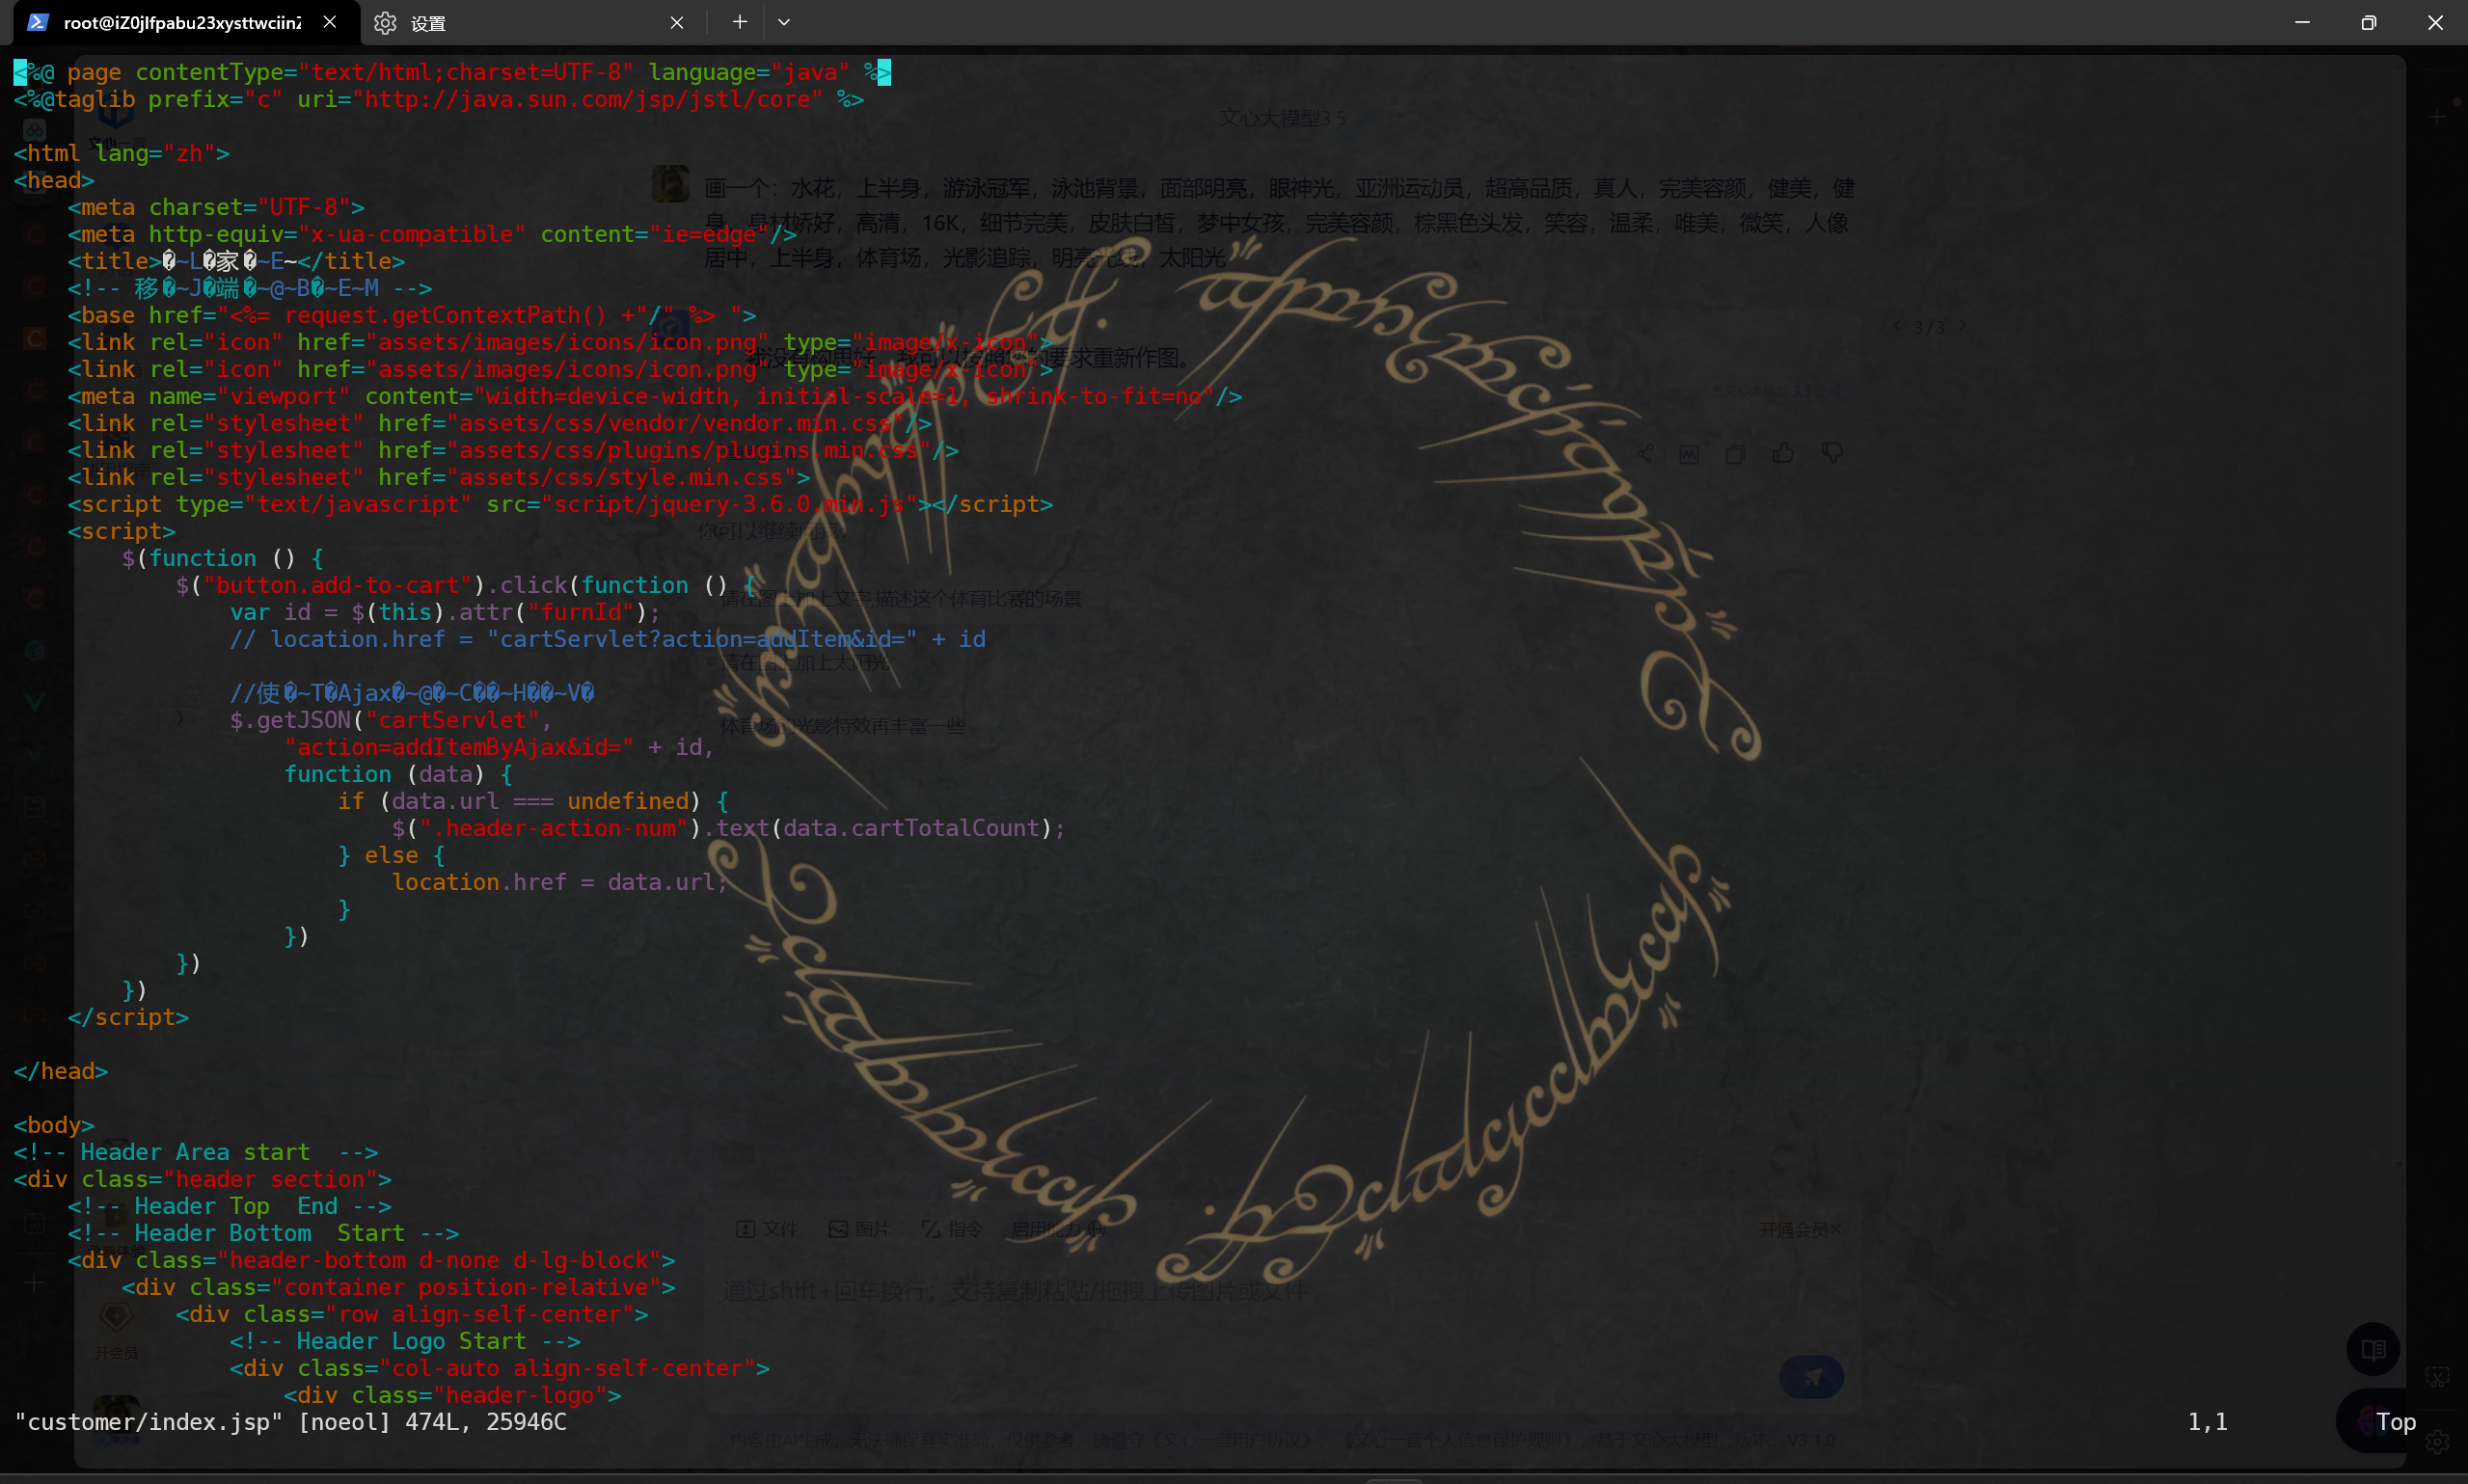
Task: Click the opening <body> tag line
Action: click(x=54, y=1125)
